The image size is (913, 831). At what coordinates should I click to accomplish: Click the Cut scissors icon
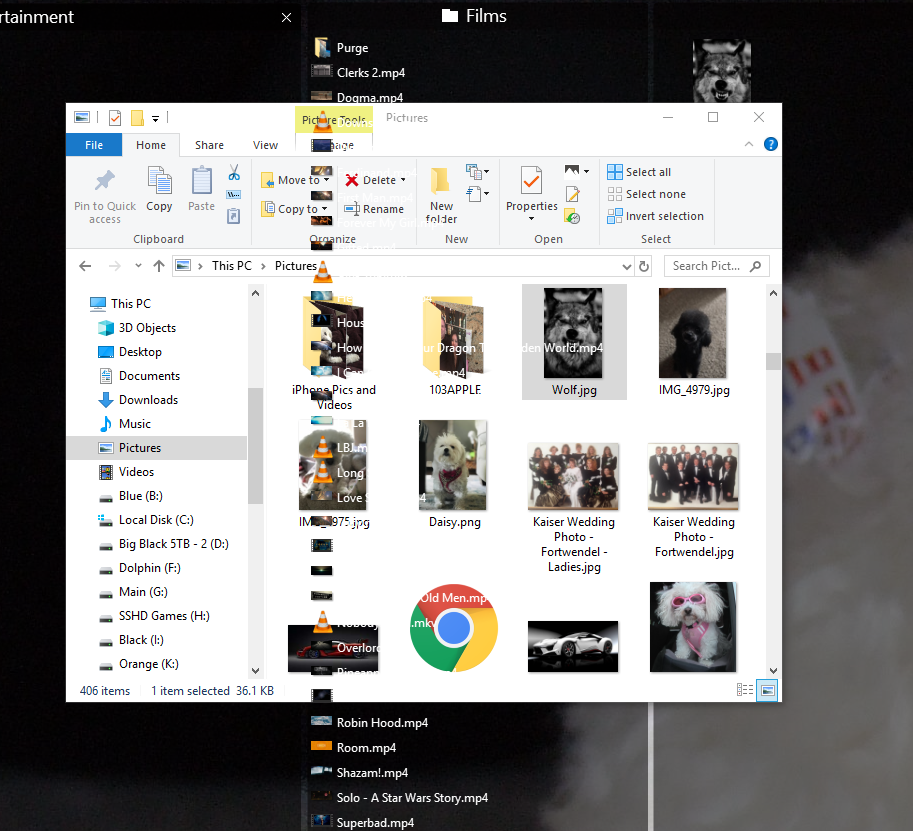click(234, 172)
